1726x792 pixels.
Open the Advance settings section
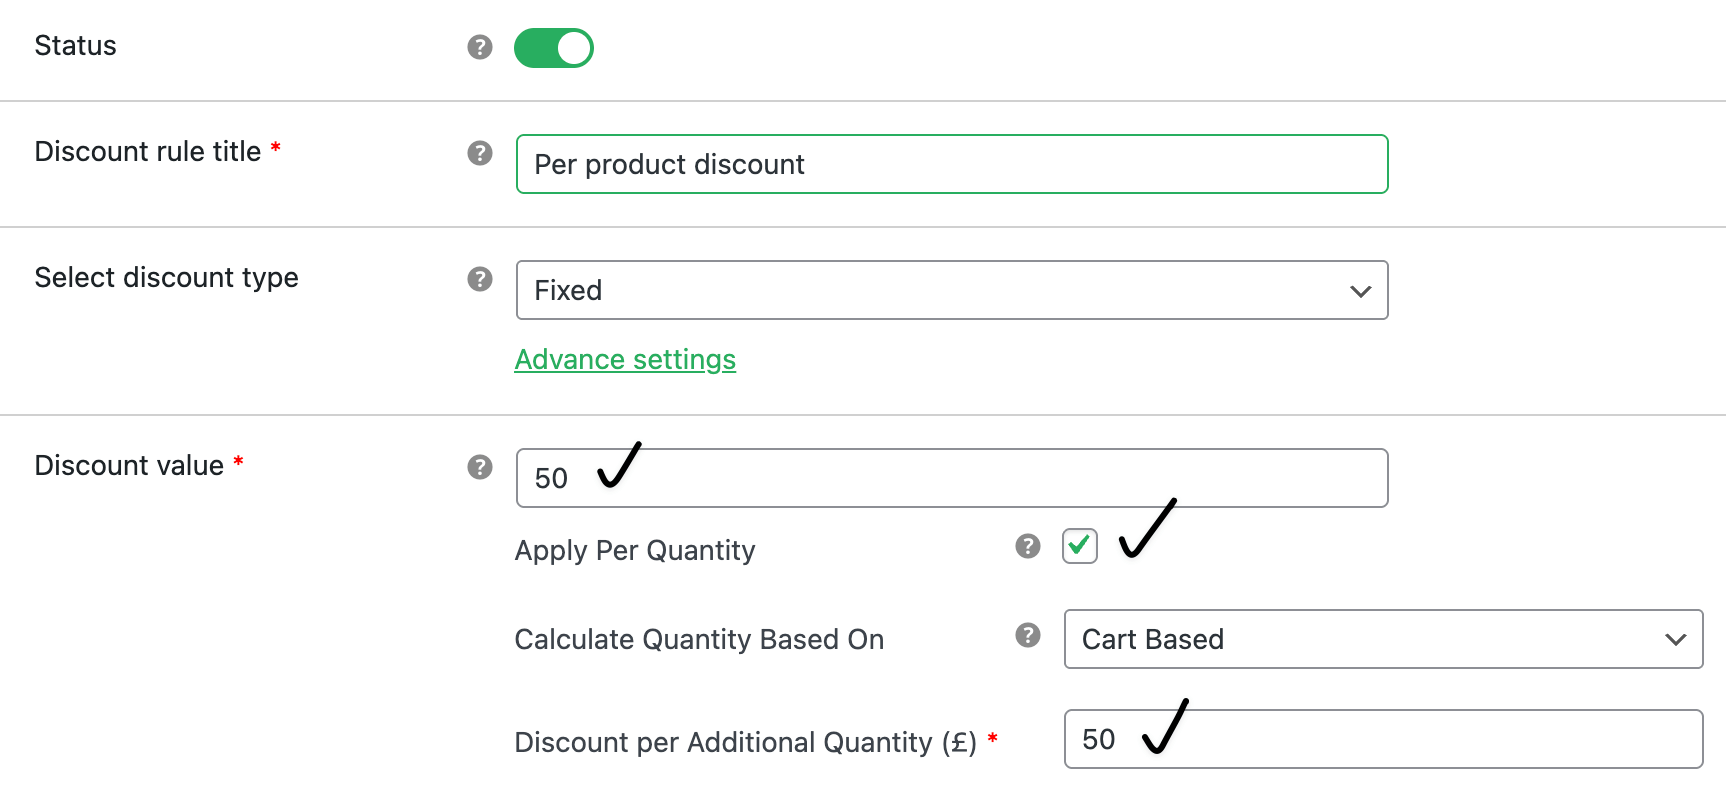[625, 359]
